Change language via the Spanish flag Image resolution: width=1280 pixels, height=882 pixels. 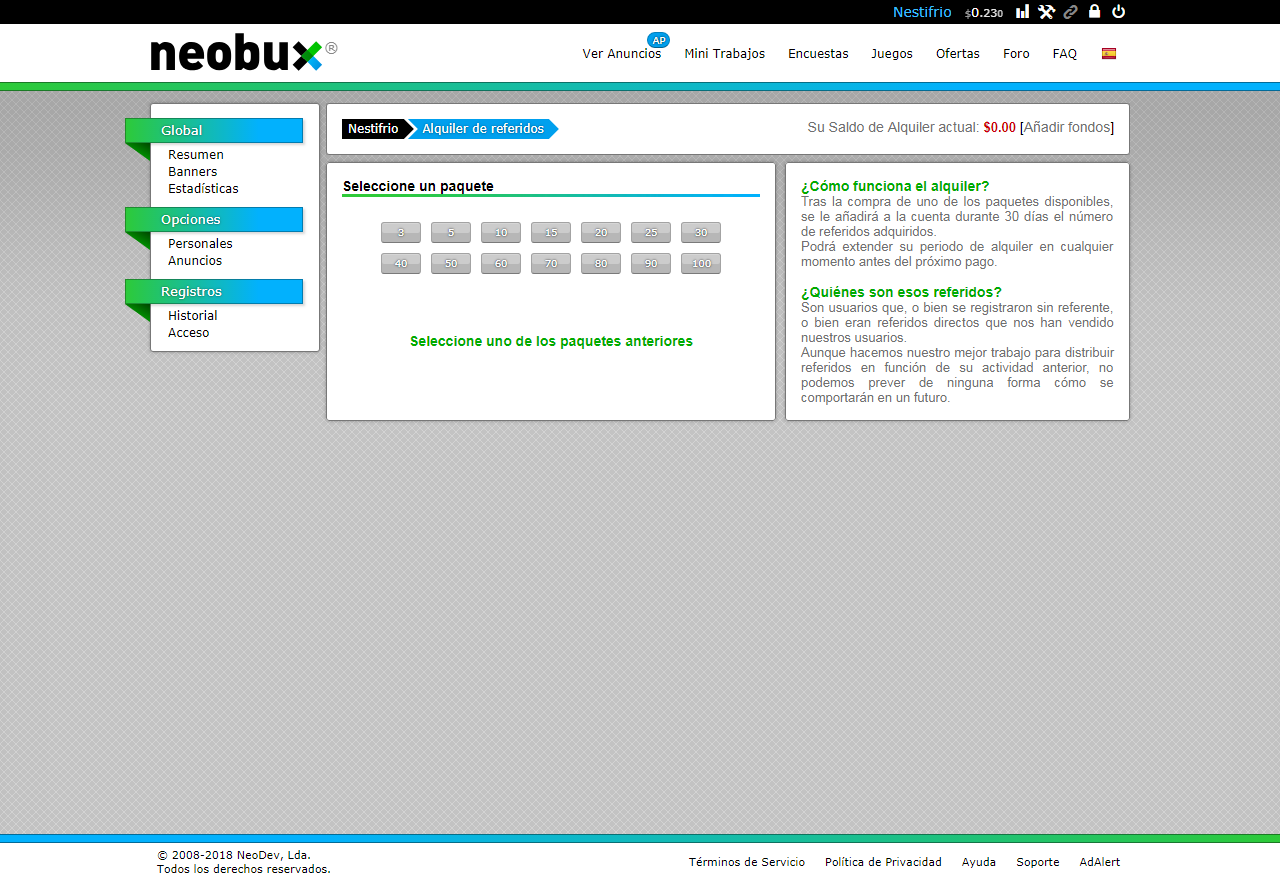[x=1109, y=54]
